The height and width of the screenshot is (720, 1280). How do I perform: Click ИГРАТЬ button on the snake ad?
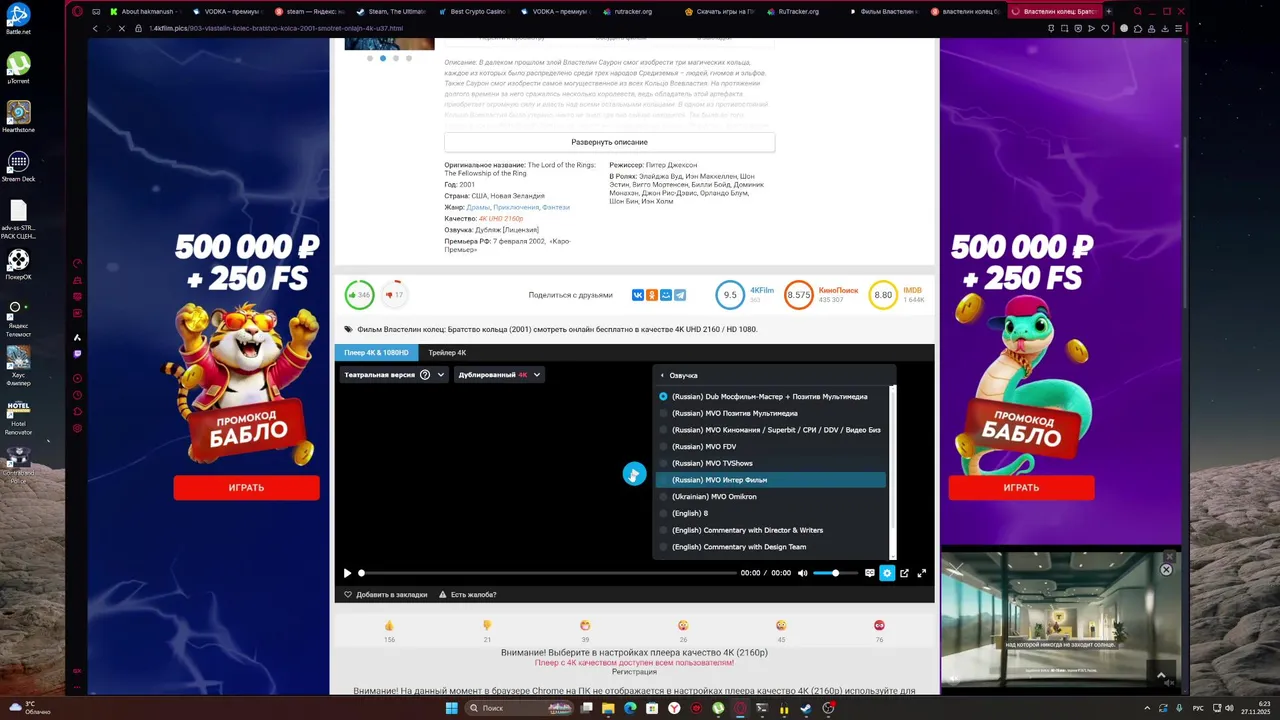[x=1021, y=488]
